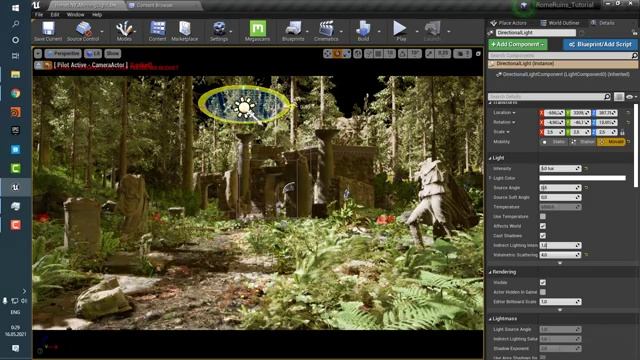Click the Intensity value field
This screenshot has width=640, height=360.
(560, 168)
